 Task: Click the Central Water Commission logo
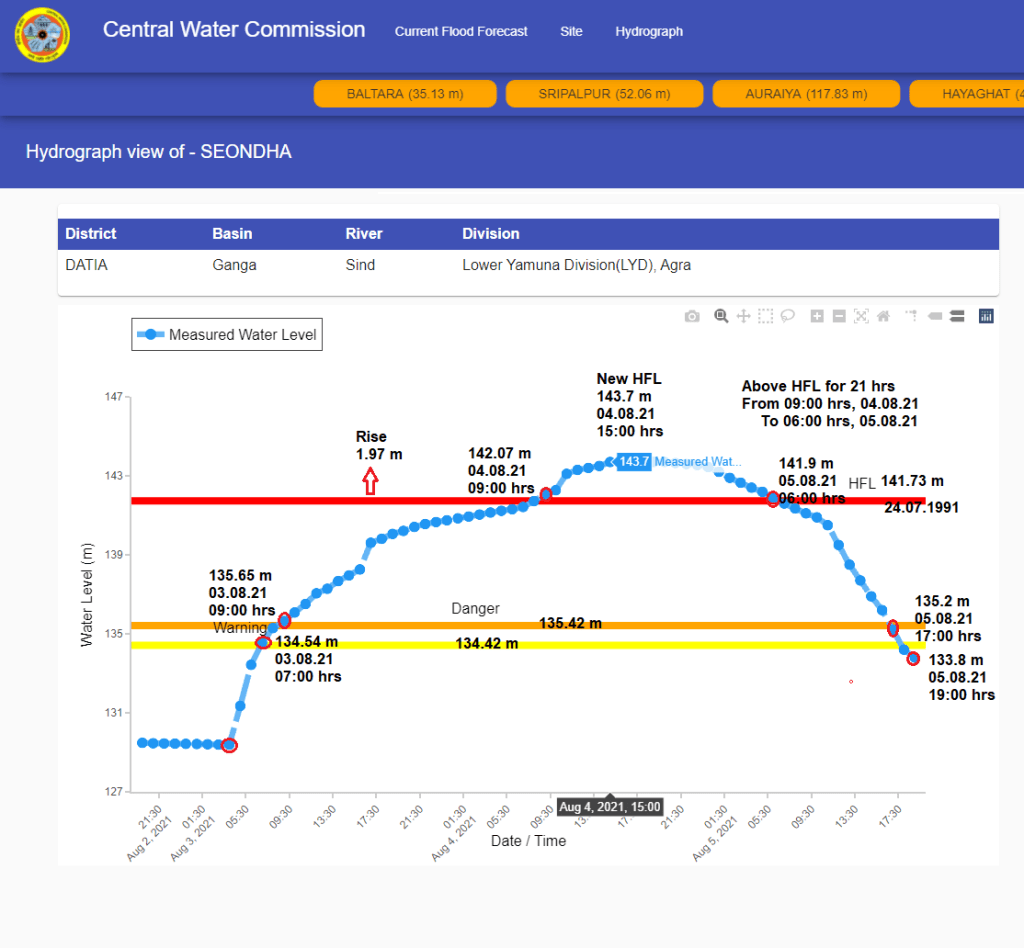click(42, 35)
